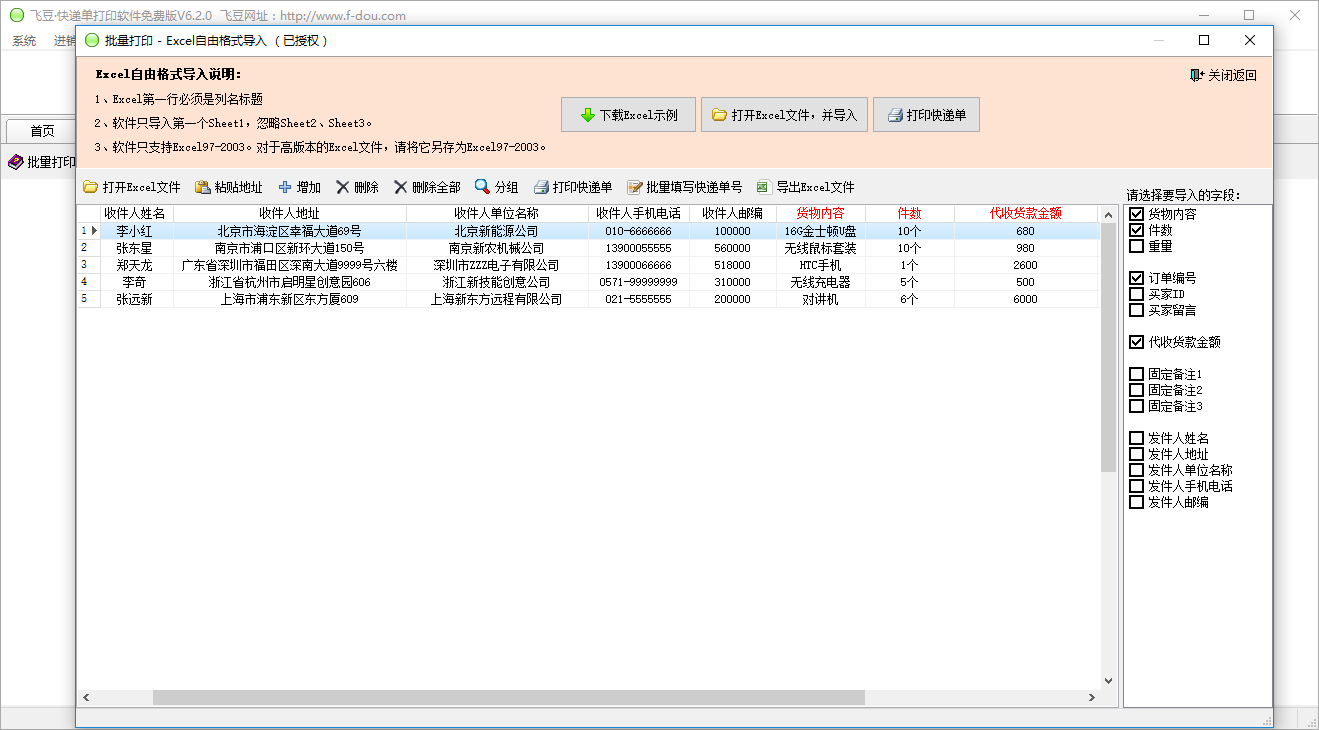Check the 发件人姓名 checkbox
Viewport: 1319px width, 730px height.
pyautogui.click(x=1136, y=438)
